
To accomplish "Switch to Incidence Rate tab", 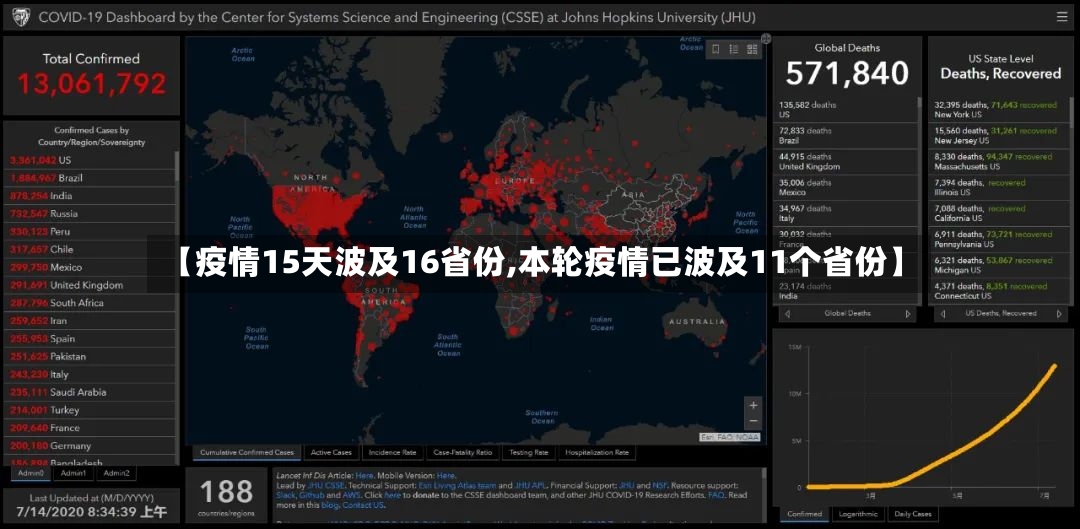I will 392,453.
